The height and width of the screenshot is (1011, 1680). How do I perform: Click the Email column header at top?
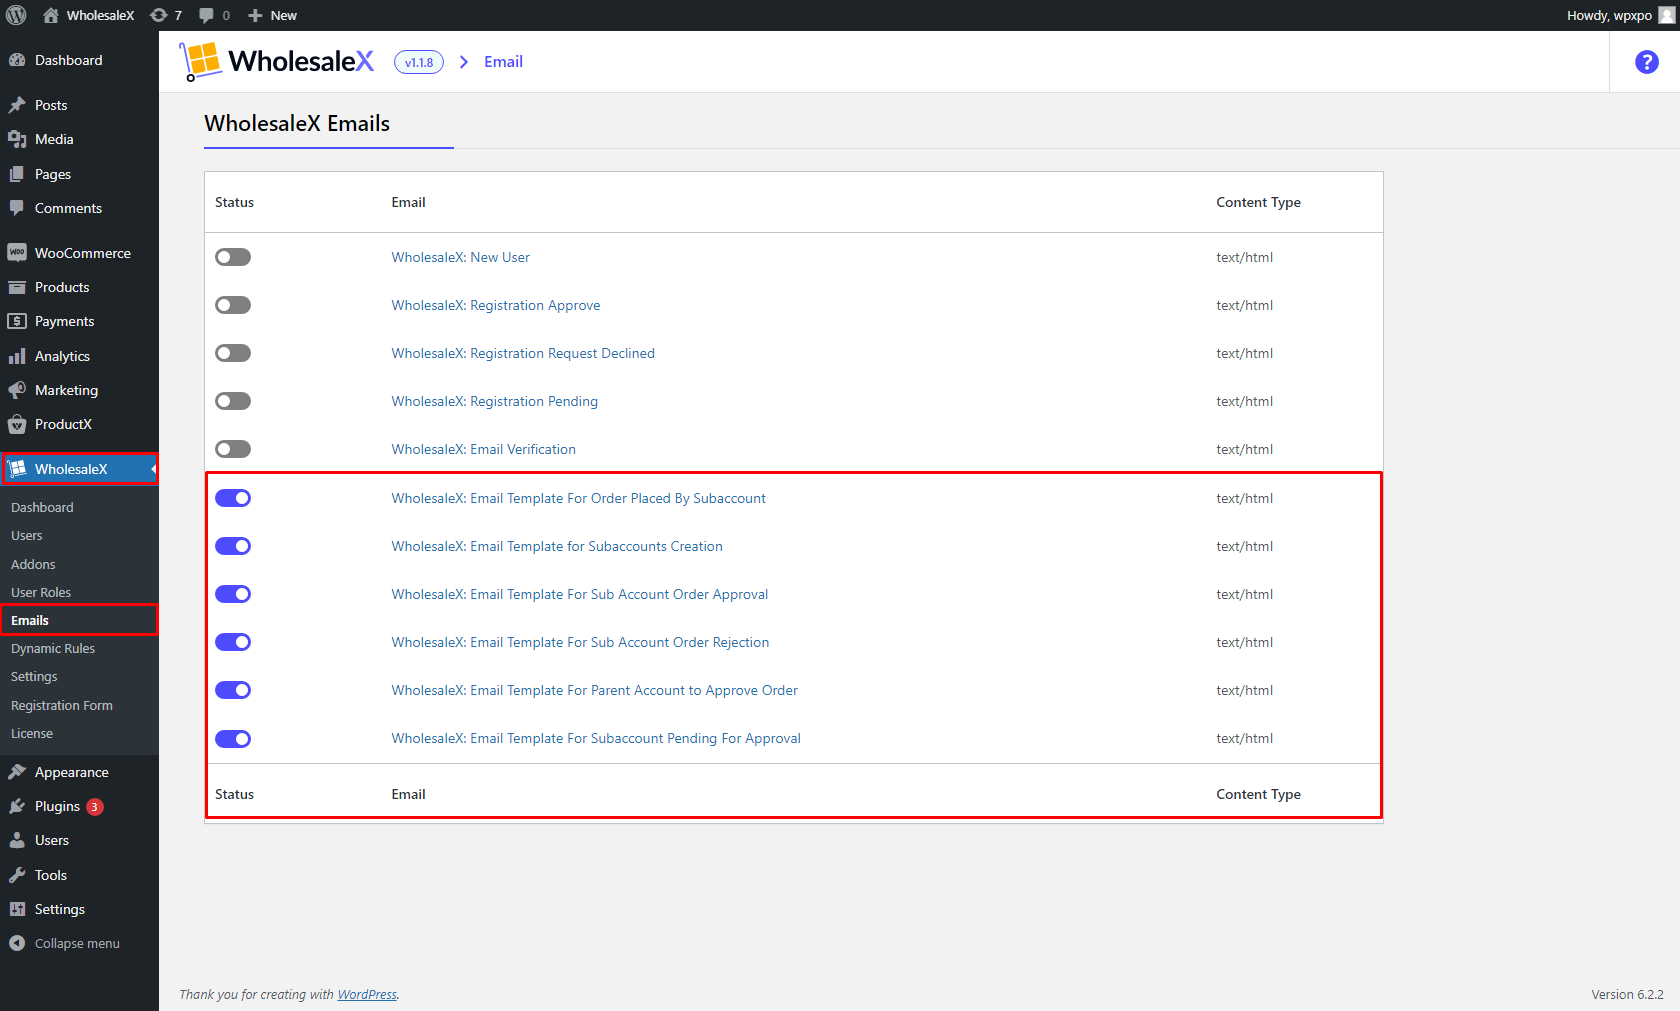408,202
